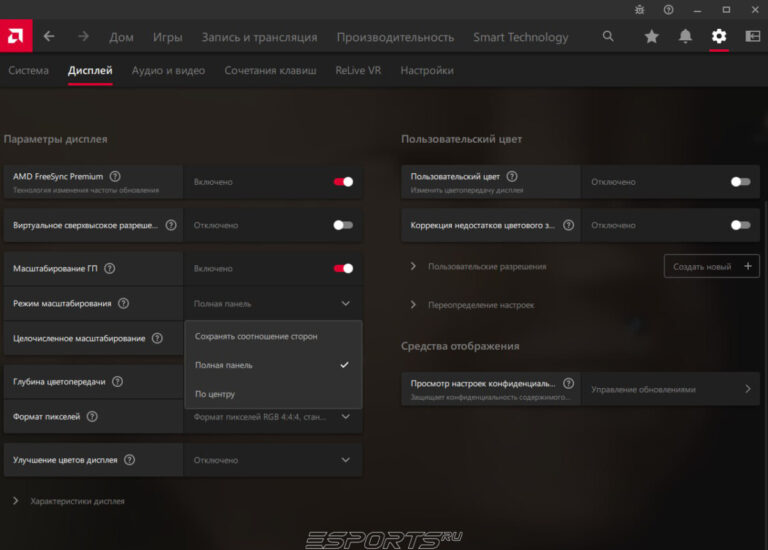The height and width of the screenshot is (550, 768).
Task: Switch to the Настройки tab
Action: 427,71
